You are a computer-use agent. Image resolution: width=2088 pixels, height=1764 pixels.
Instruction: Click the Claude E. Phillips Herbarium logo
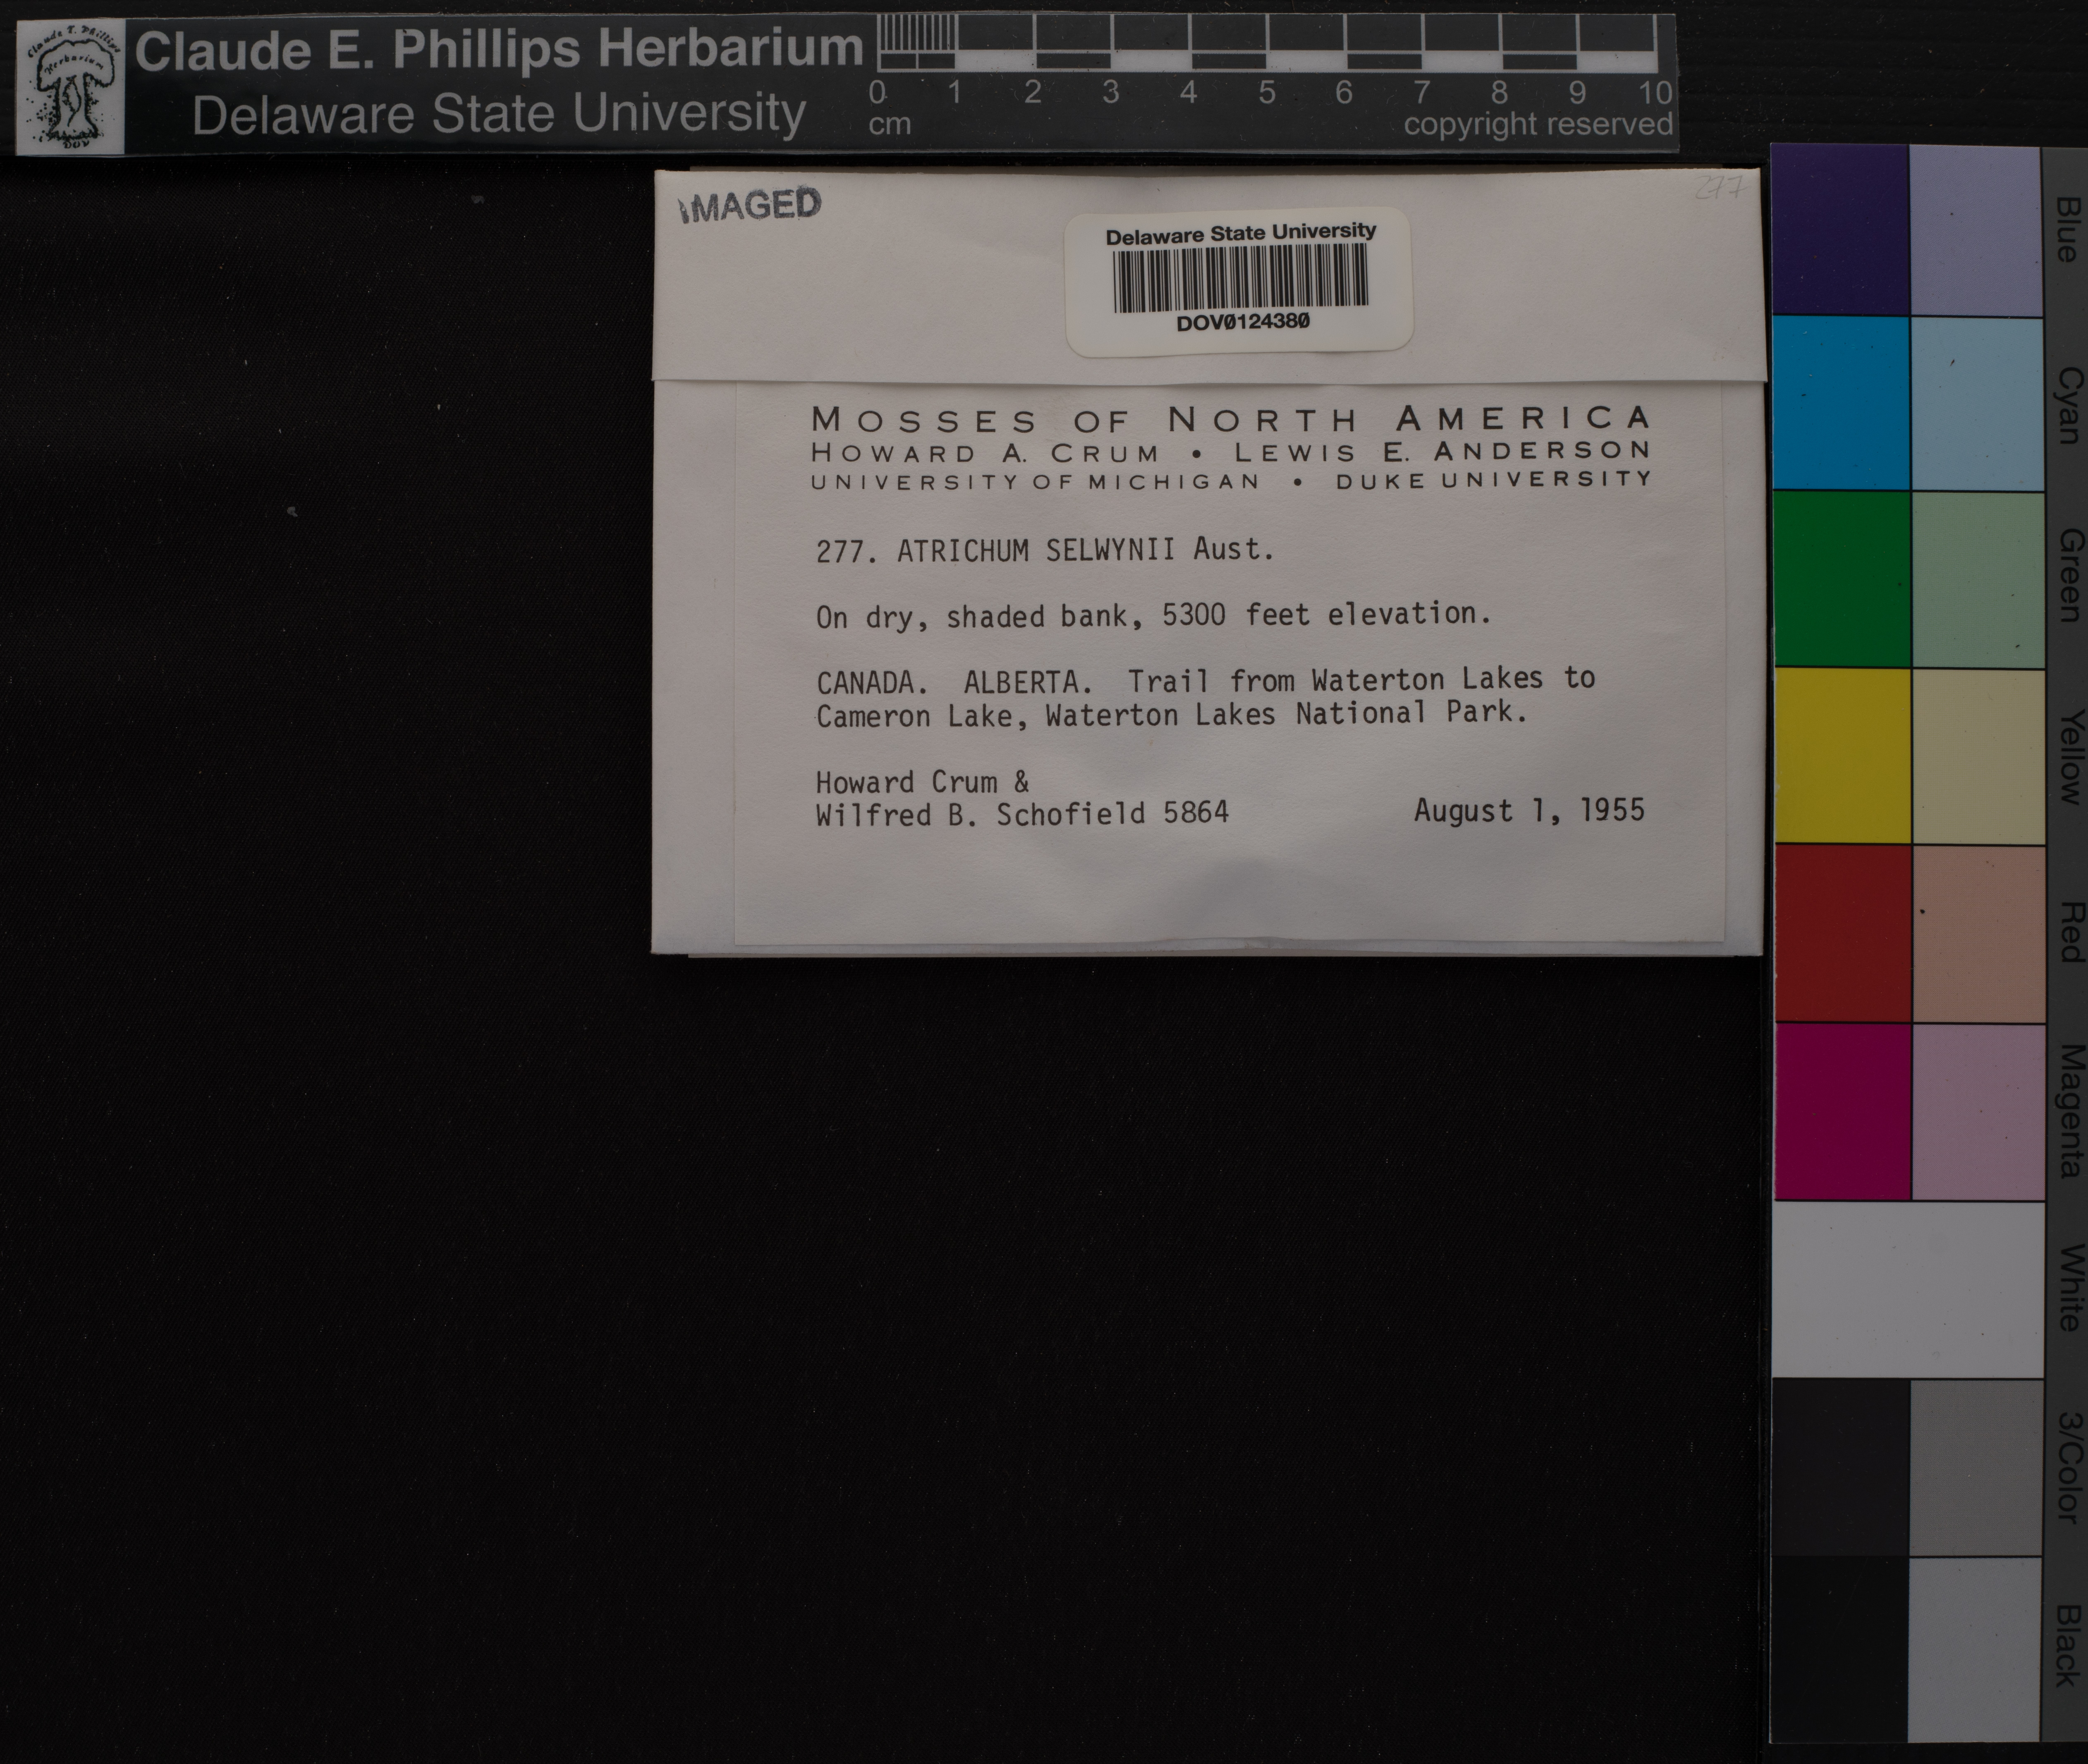[70, 87]
